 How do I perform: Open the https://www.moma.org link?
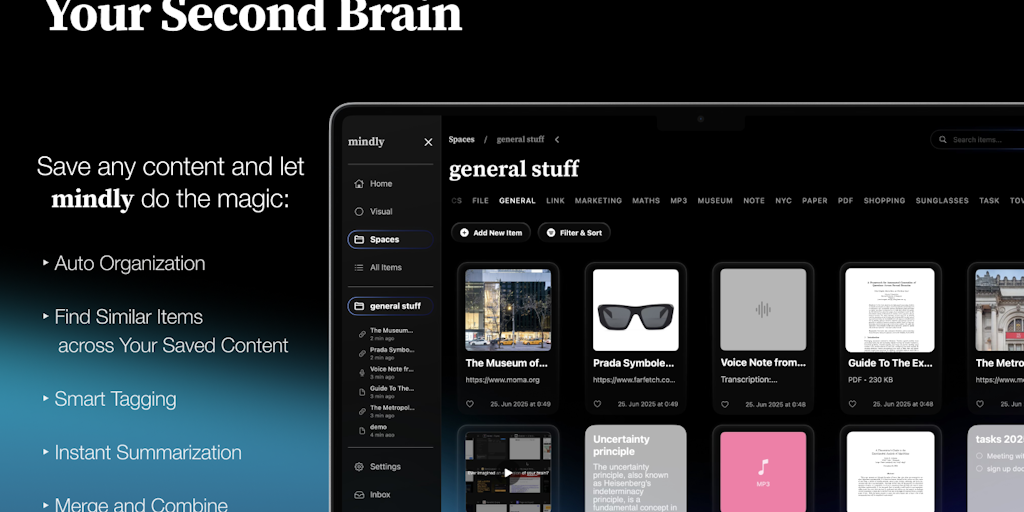click(502, 380)
